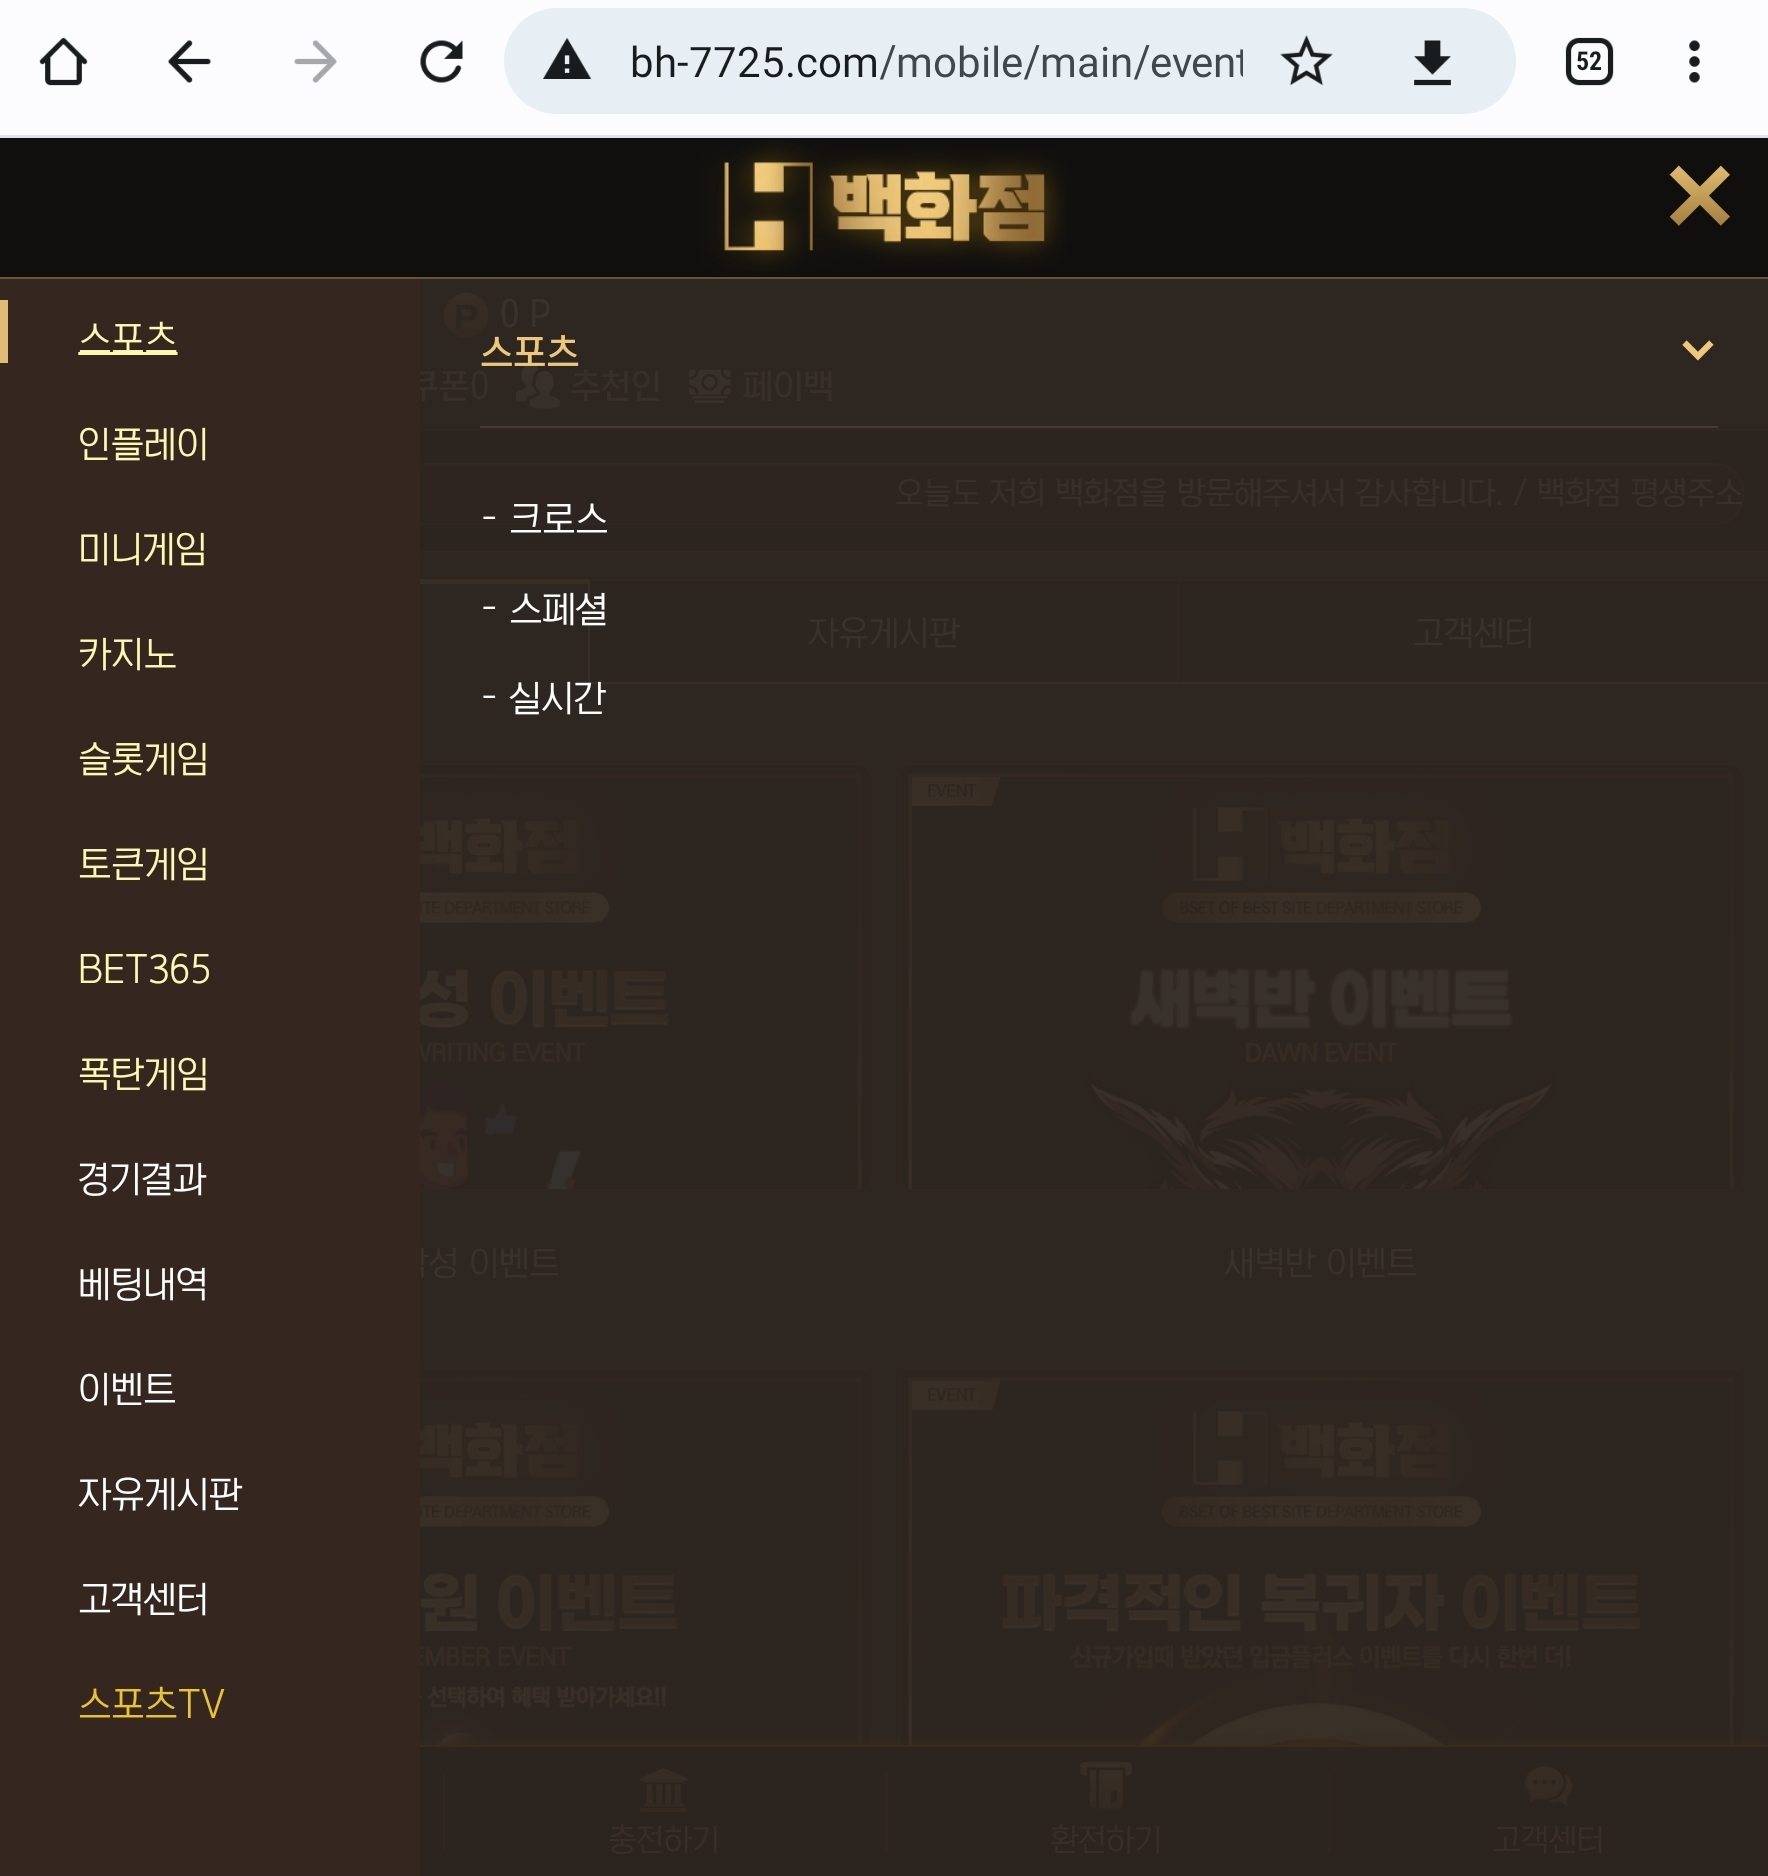Click the 백화점 logo in the header
Image resolution: width=1768 pixels, height=1876 pixels.
tap(884, 207)
